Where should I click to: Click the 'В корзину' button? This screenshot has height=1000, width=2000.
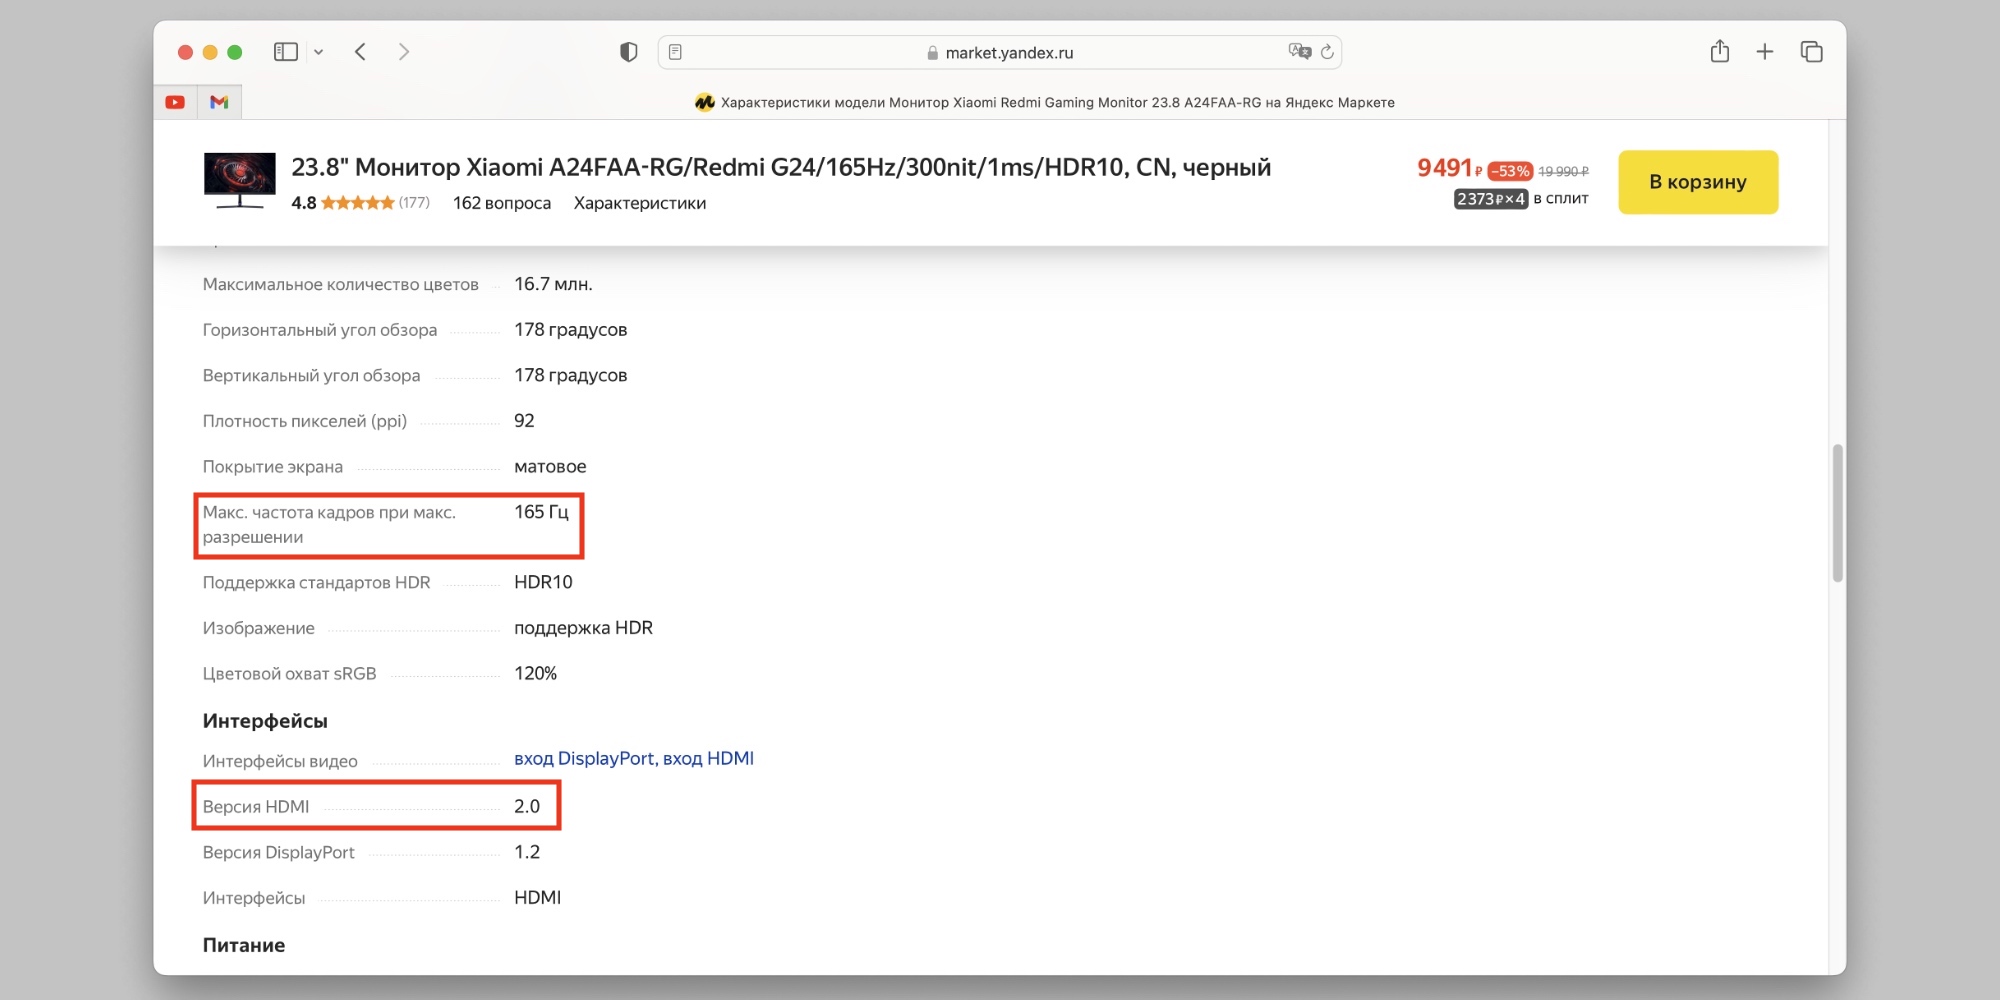point(1698,182)
